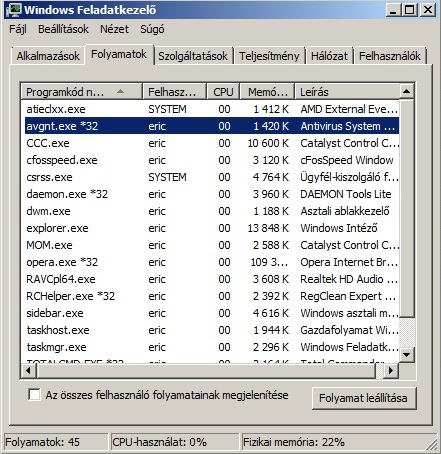Viewport: 441px width, 454px height.
Task: Click the horizontal scrollbar right arrow
Action: (x=391, y=370)
